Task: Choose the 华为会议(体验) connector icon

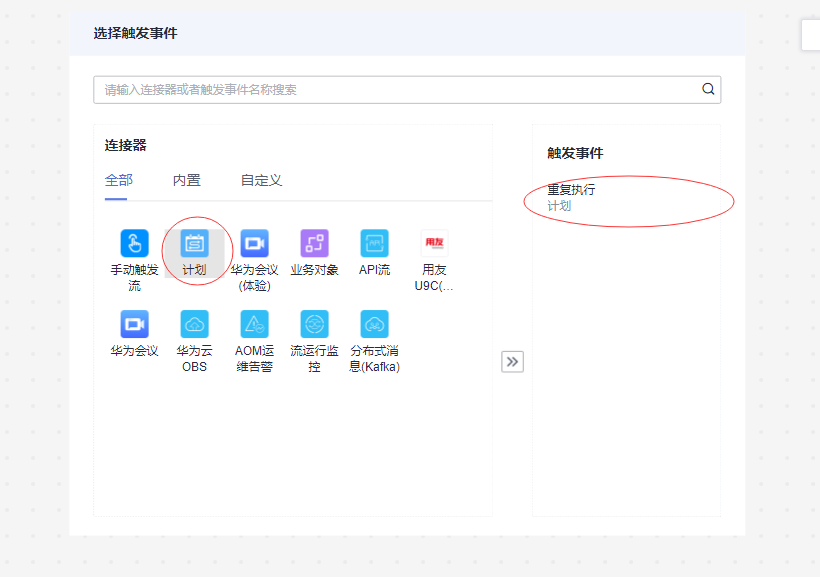Action: pyautogui.click(x=255, y=243)
